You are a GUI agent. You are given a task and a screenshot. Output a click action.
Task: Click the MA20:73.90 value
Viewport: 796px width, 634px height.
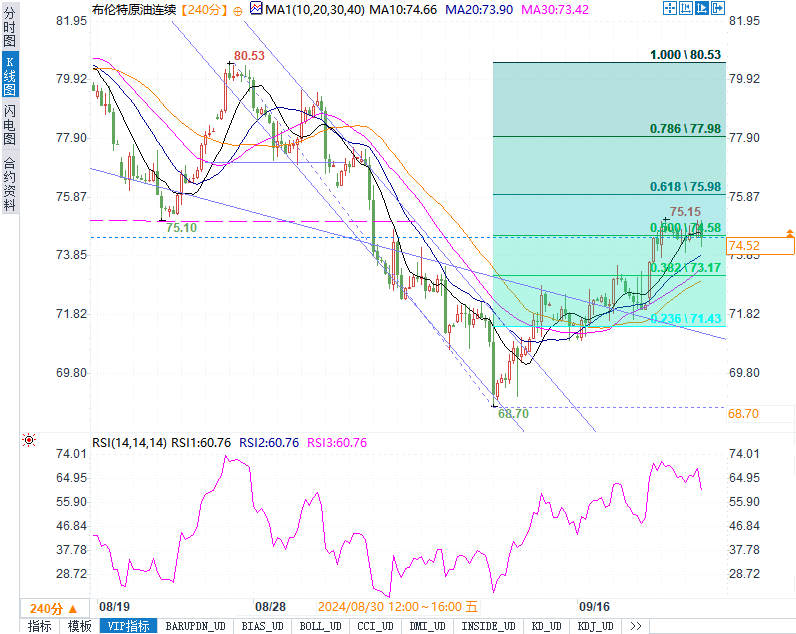(479, 10)
